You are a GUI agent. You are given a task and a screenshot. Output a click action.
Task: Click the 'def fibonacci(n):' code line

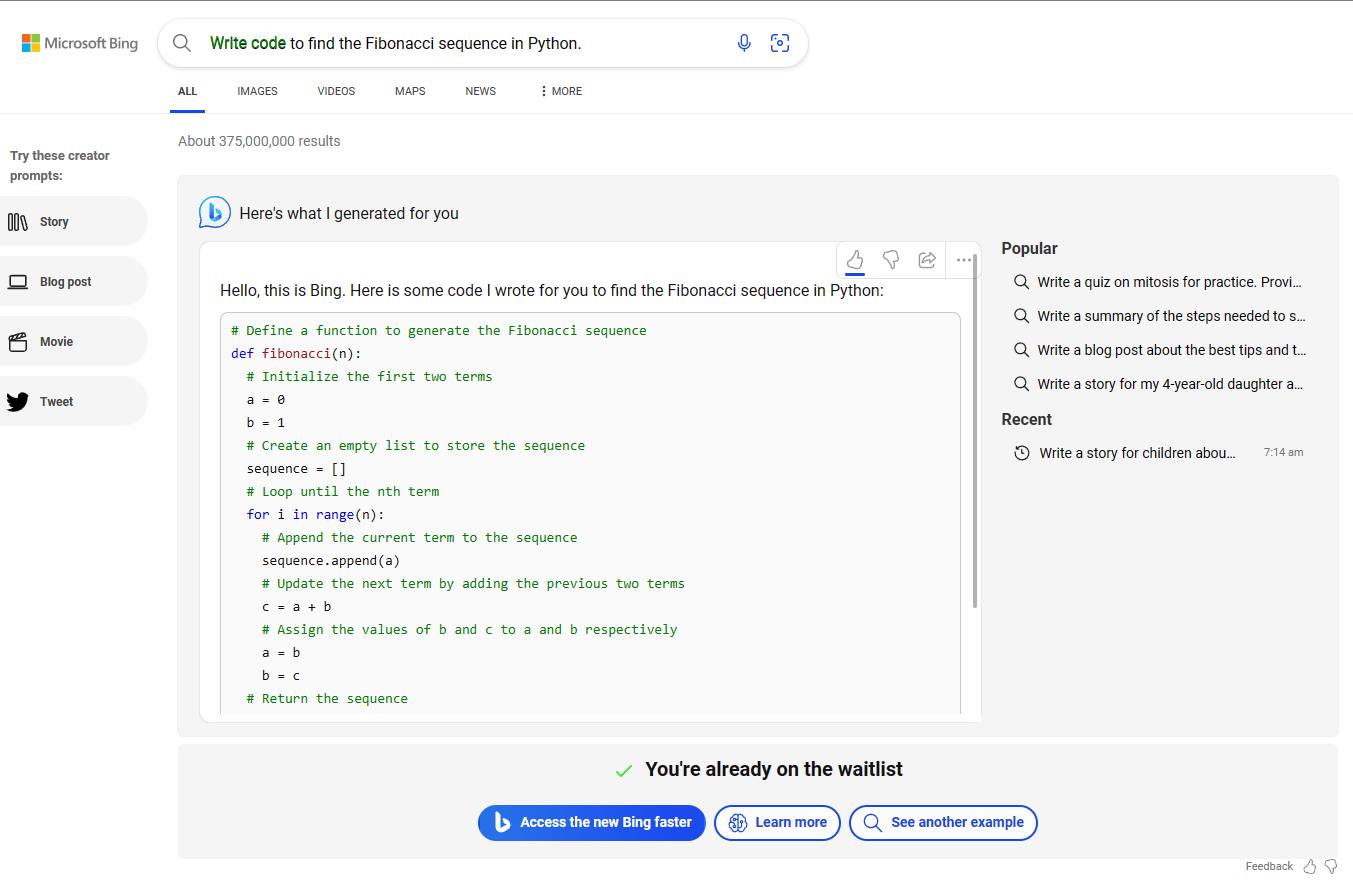click(x=296, y=353)
